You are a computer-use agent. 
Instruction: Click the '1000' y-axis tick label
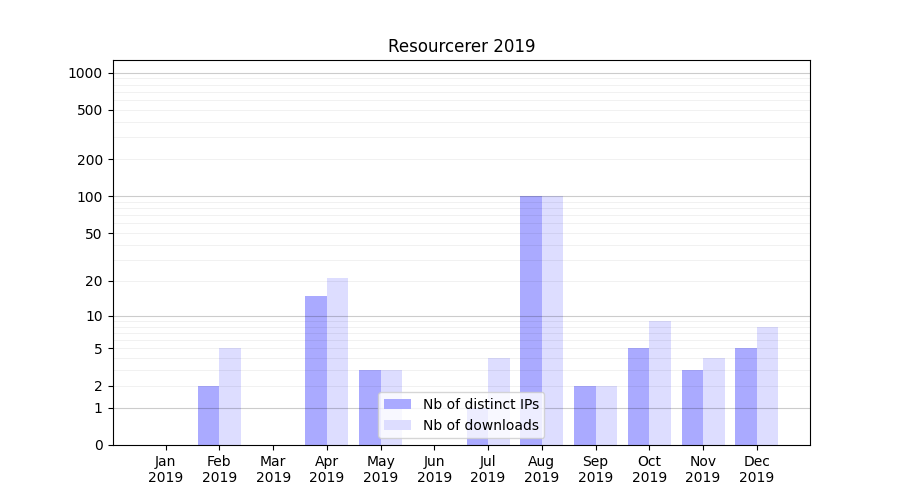84,73
